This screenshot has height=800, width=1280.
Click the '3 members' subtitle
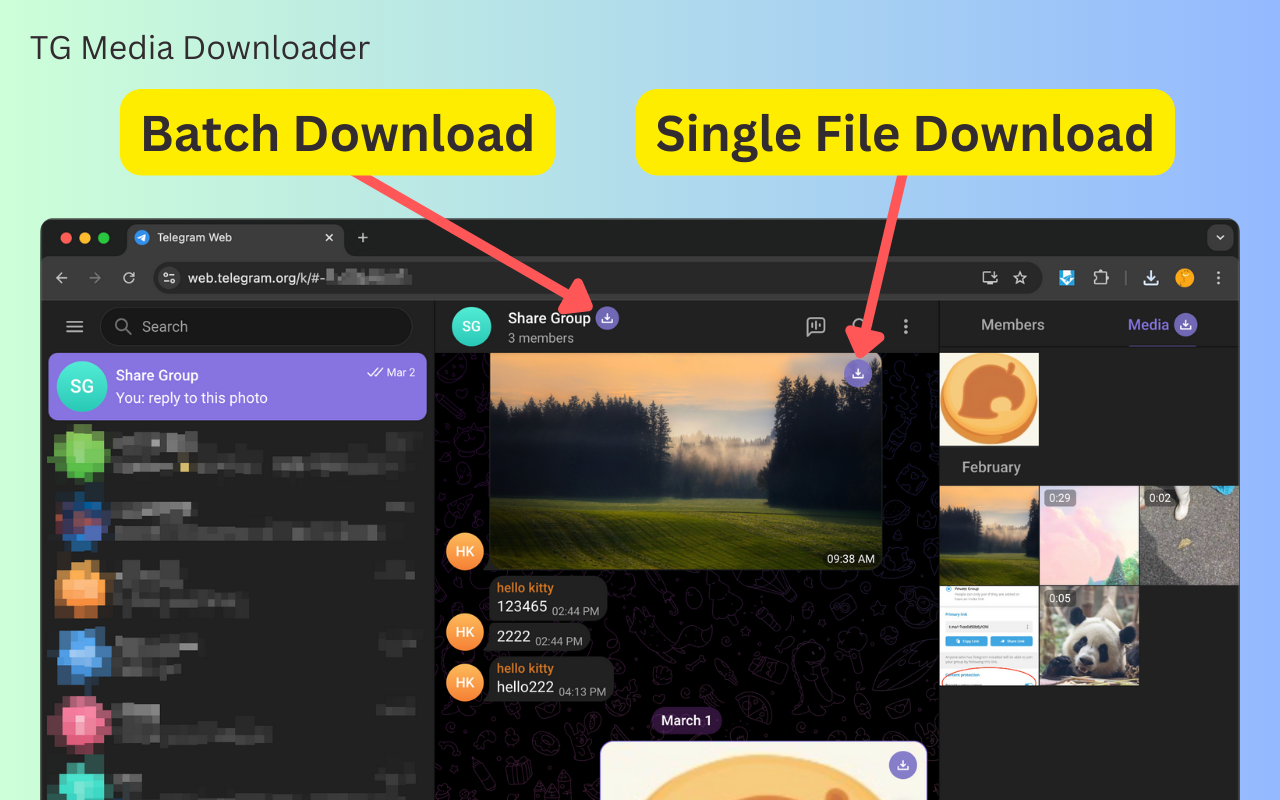pyautogui.click(x=541, y=338)
